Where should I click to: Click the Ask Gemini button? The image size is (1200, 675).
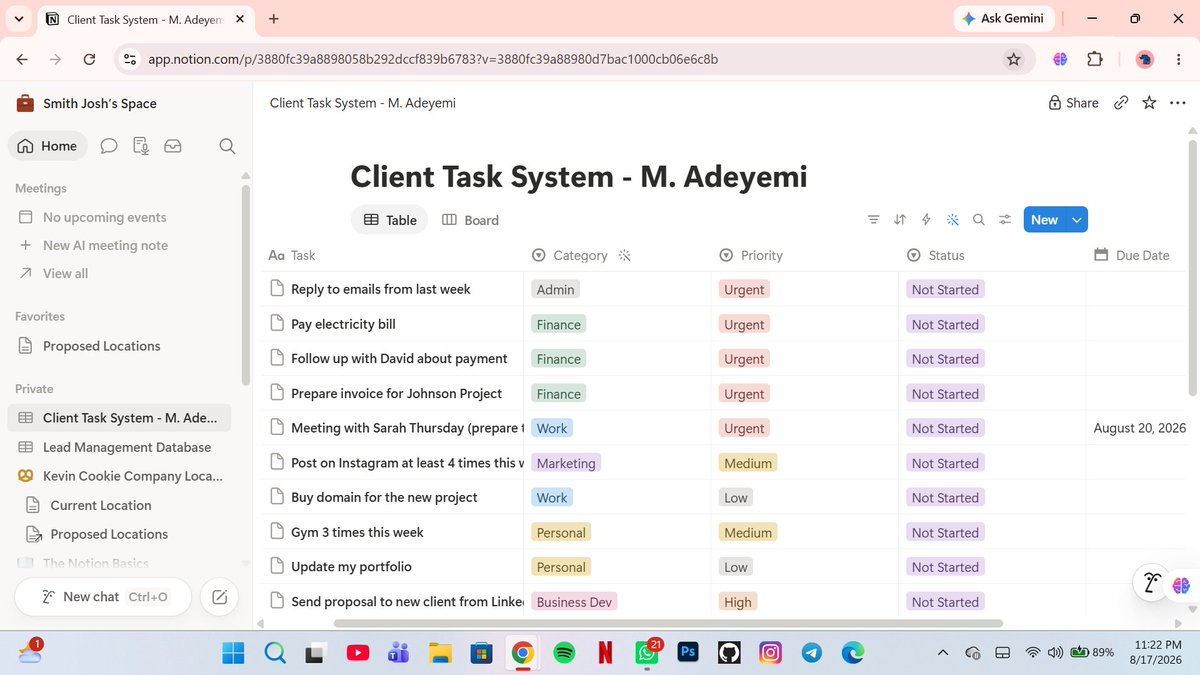1003,18
